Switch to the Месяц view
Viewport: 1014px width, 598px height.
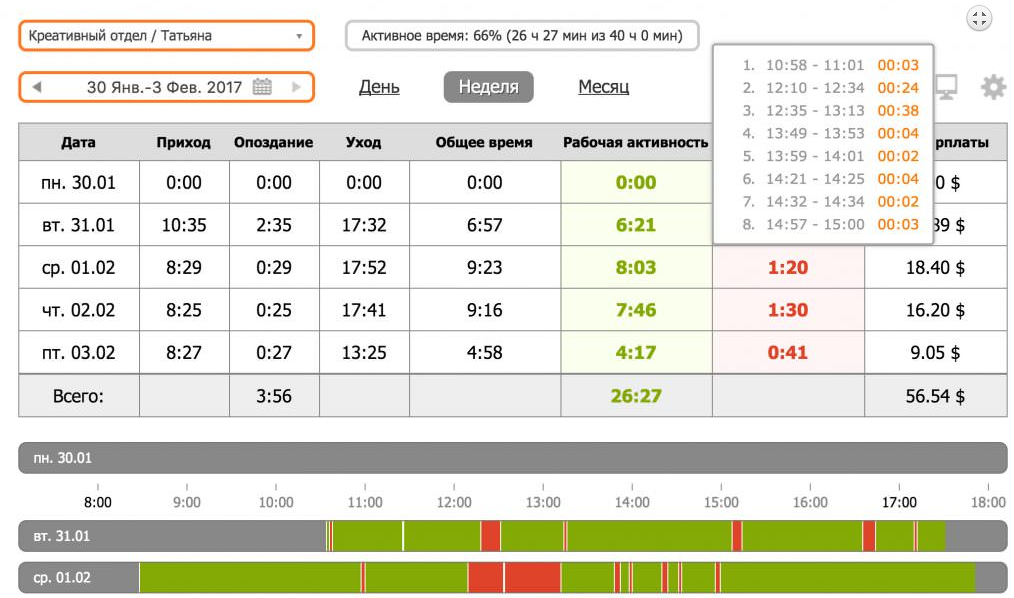point(603,87)
